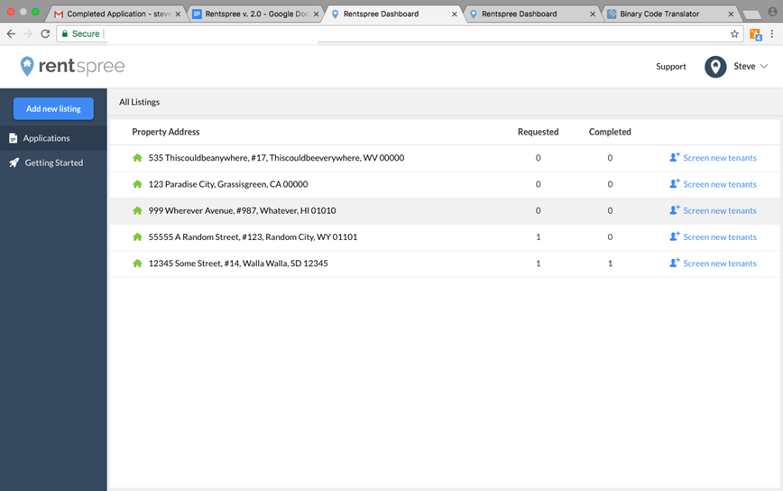The height and width of the screenshot is (491, 783).
Task: Open listing 535 Thiscouldbeanywhere, #17 address
Action: point(276,158)
